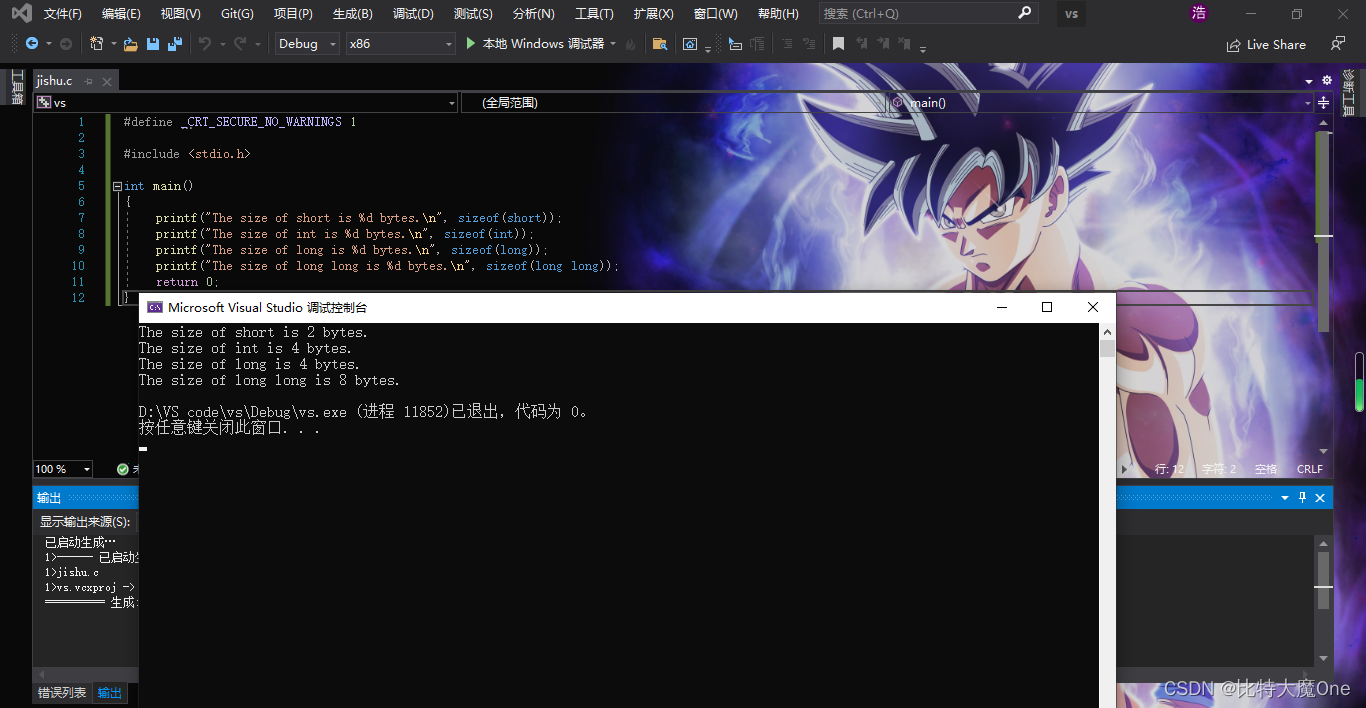Screen dimensions: 1366x708
Task: Open the 视图(V) menu
Action: (180, 14)
